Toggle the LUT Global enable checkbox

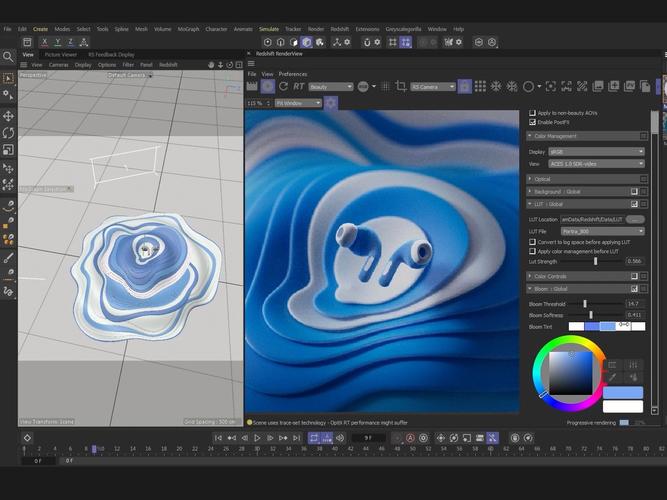[634, 204]
